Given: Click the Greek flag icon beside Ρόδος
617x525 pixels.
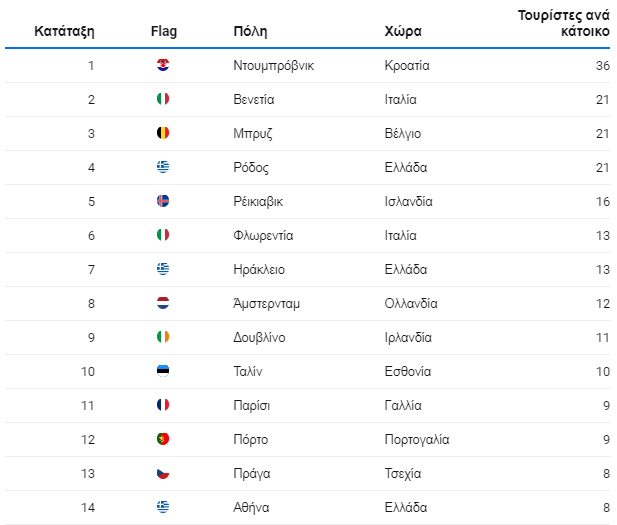Looking at the screenshot, I should (x=163, y=167).
